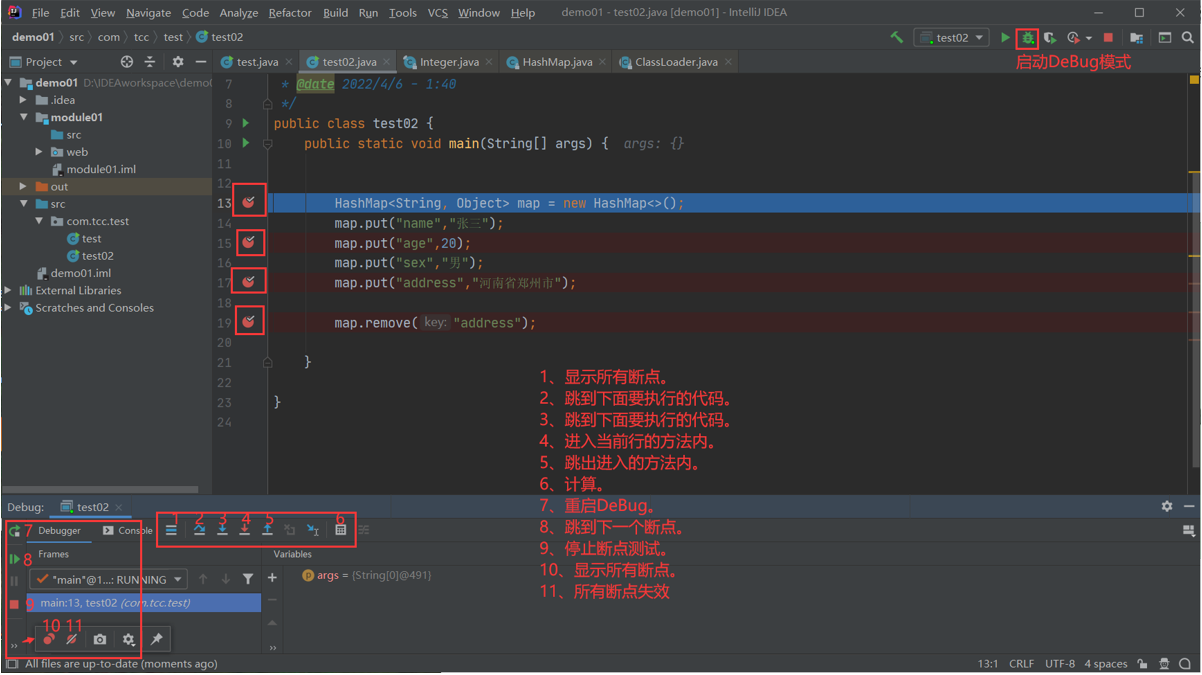Image resolution: width=1202 pixels, height=675 pixels.
Task: Toggle read-only lock icon in status bar
Action: (1142, 664)
